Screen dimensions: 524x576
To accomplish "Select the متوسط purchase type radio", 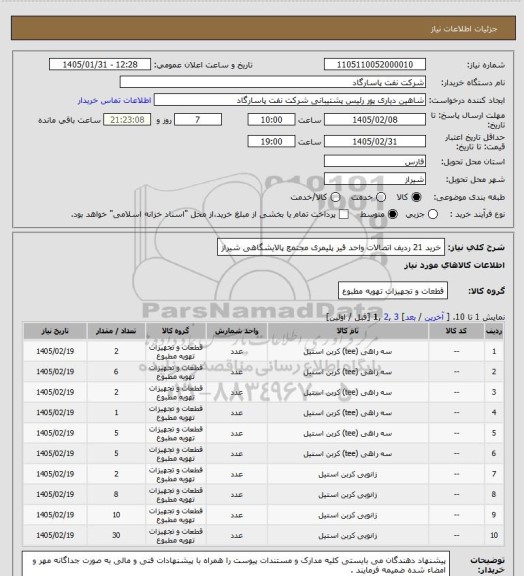I will pos(393,214).
